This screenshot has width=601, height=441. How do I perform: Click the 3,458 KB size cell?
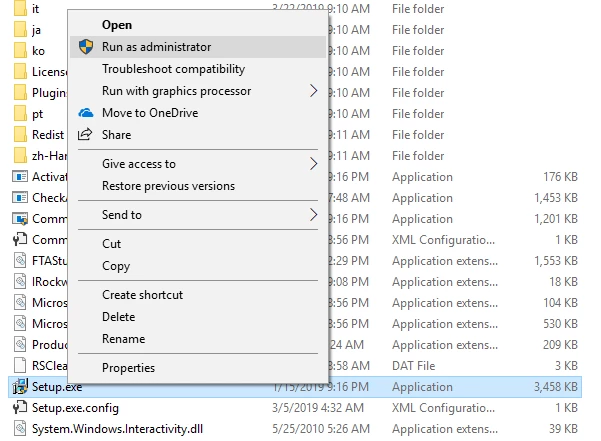coord(556,387)
